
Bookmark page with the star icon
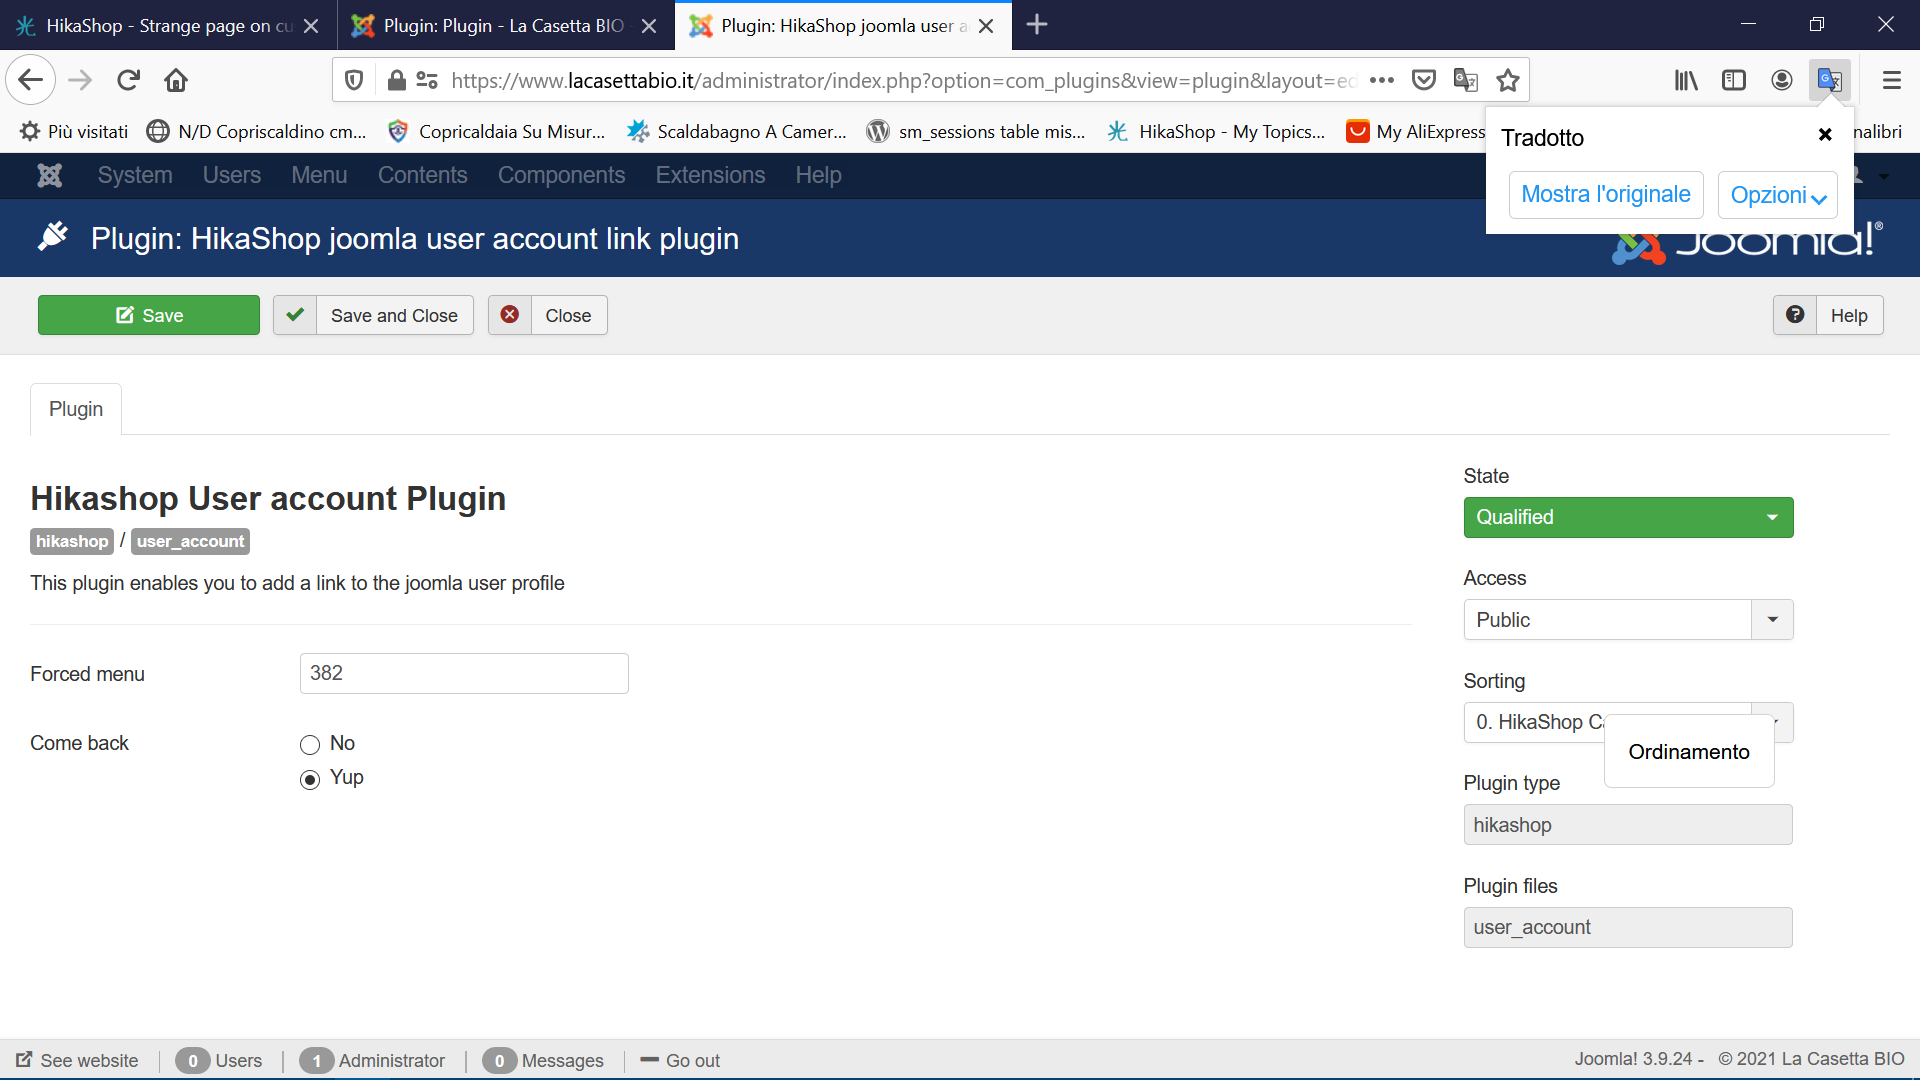[x=1508, y=80]
